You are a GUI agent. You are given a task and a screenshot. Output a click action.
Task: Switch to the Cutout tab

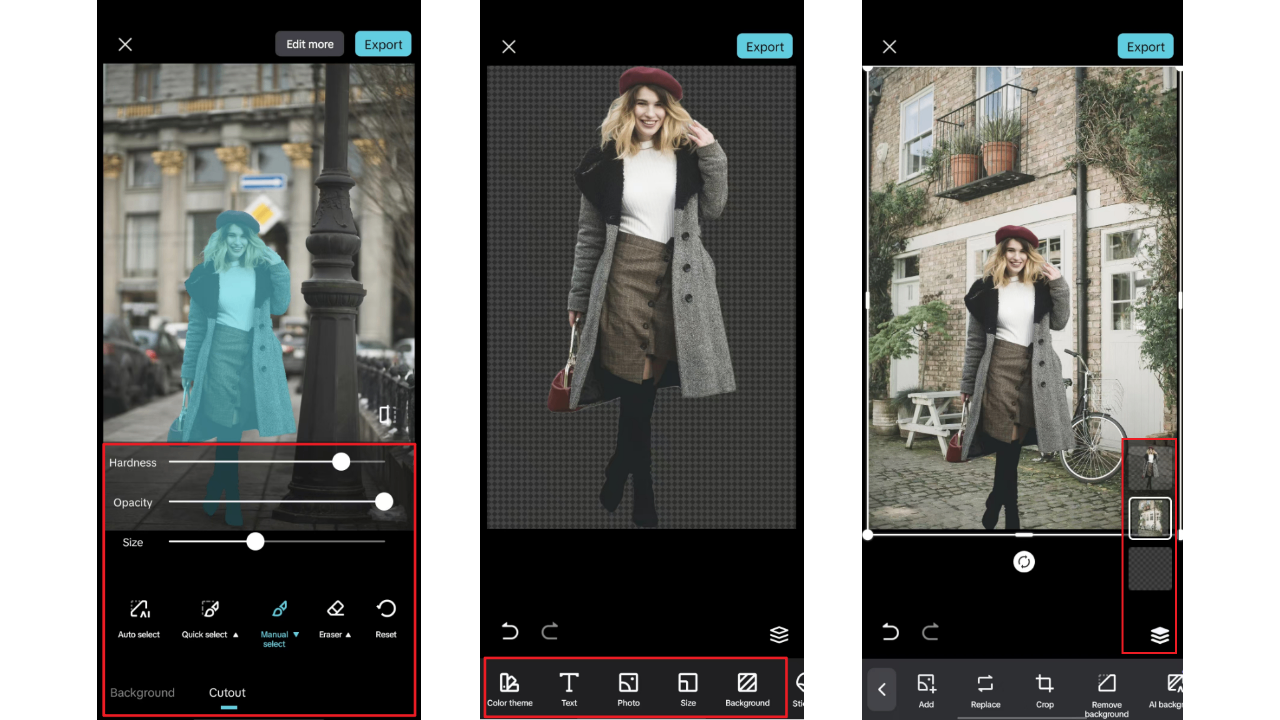[227, 692]
